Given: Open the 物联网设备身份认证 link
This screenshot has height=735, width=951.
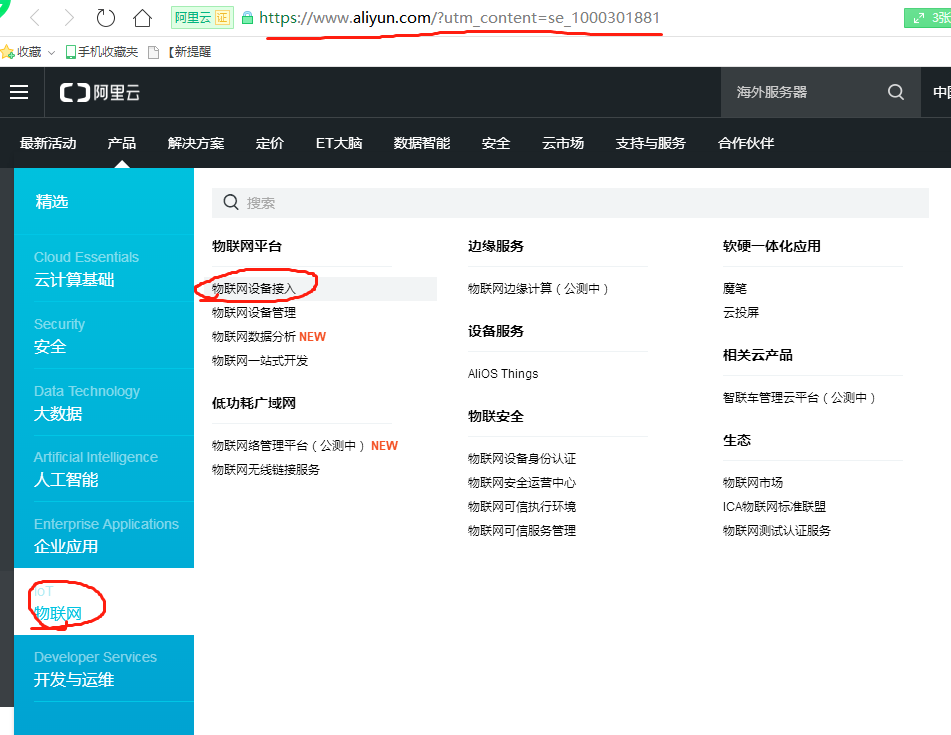Looking at the screenshot, I should point(522,458).
